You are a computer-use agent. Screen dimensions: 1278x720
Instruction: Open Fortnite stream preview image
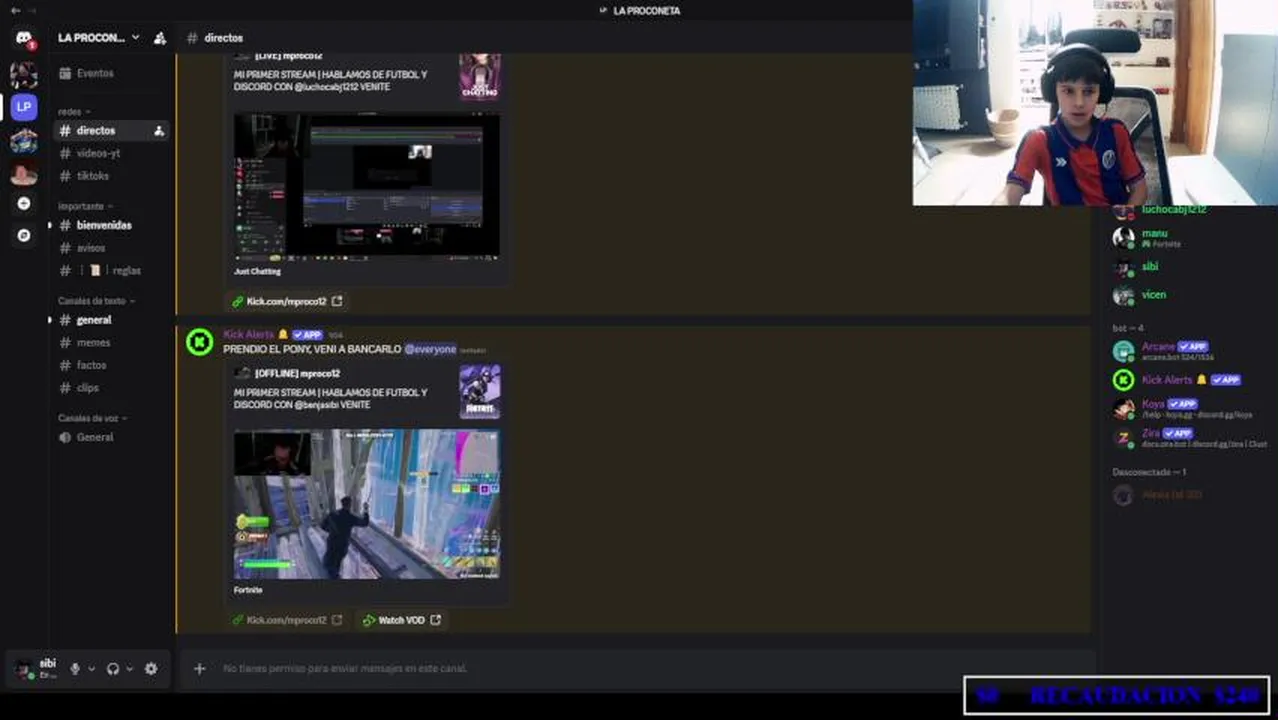pyautogui.click(x=367, y=504)
